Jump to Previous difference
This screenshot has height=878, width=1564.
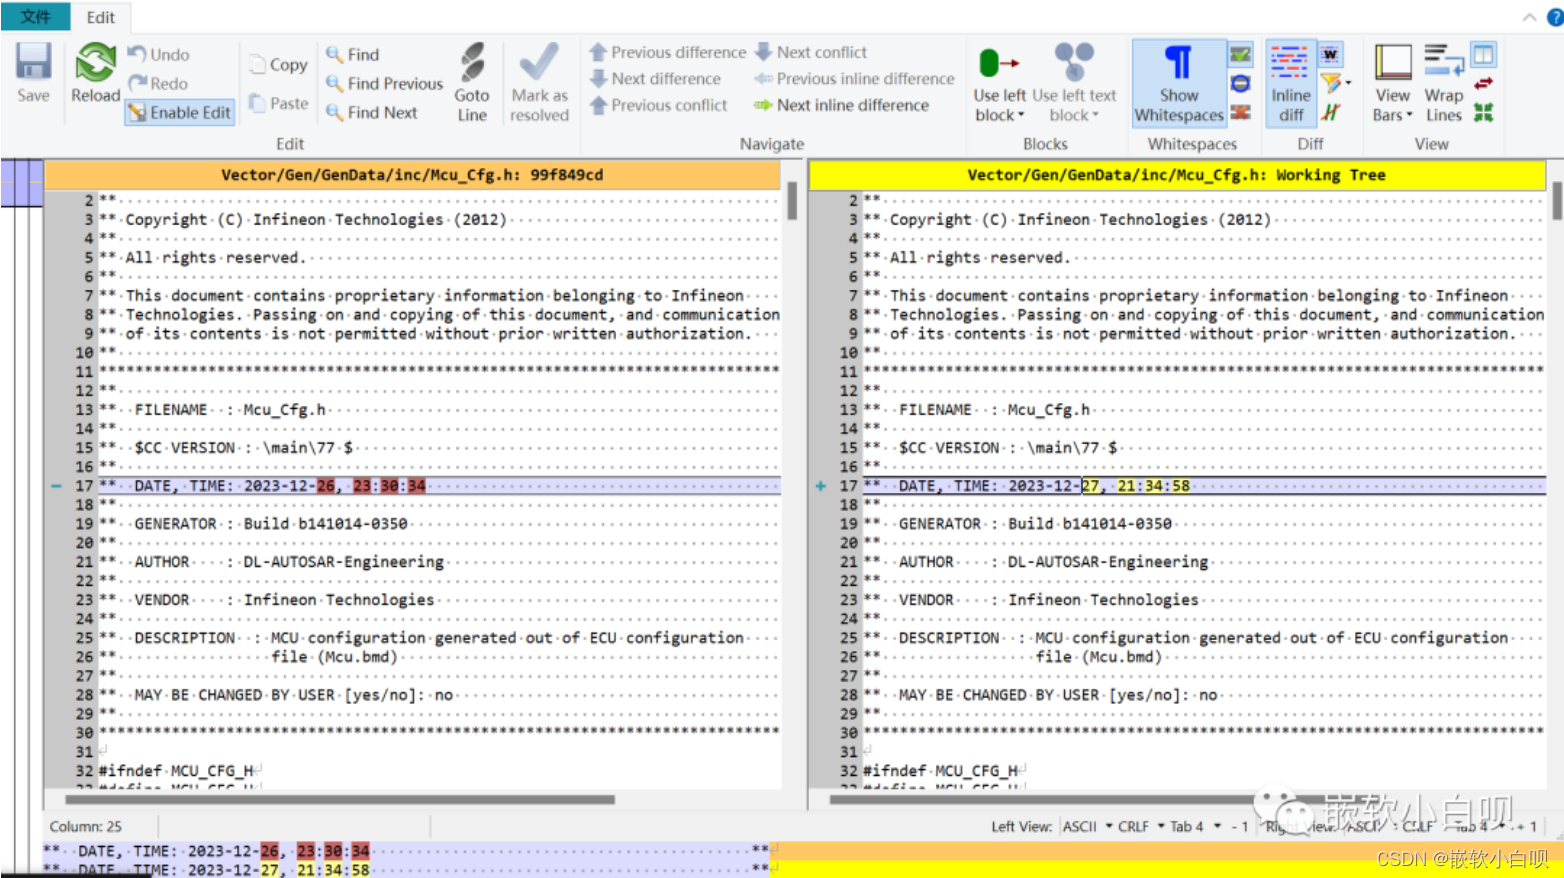click(x=667, y=52)
